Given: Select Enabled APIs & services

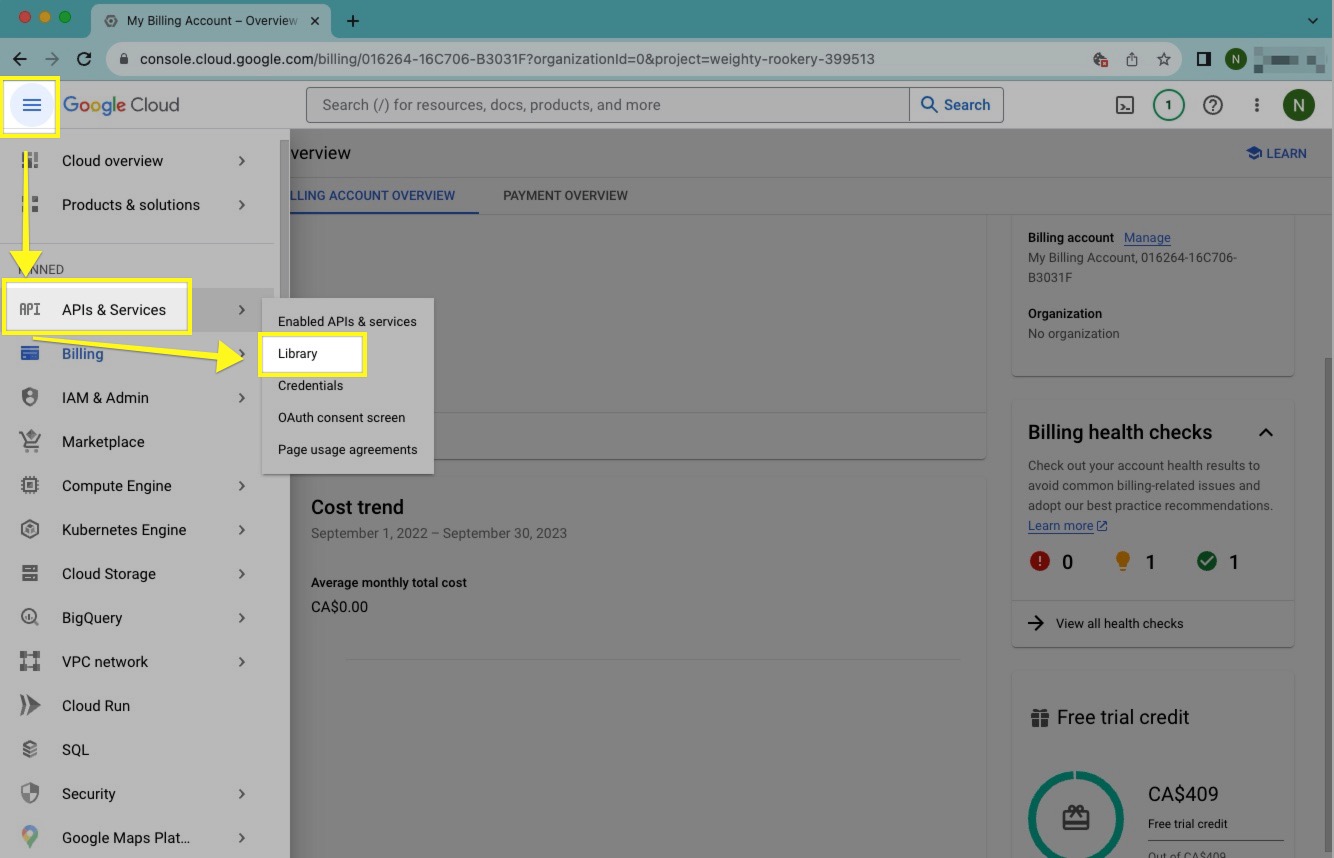Looking at the screenshot, I should pos(347,322).
